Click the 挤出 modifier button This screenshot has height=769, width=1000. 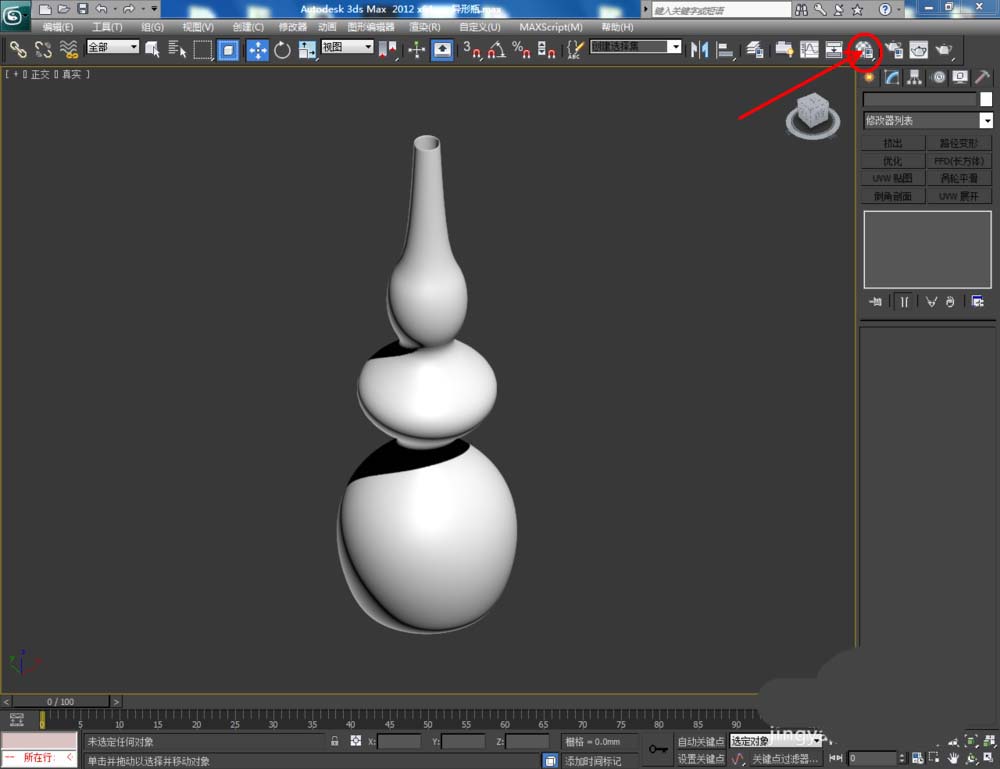click(892, 143)
